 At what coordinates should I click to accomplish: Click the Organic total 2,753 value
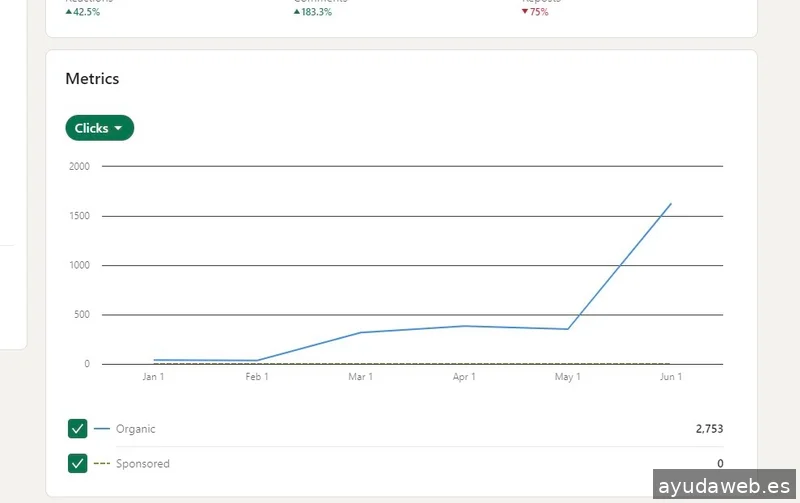(708, 429)
